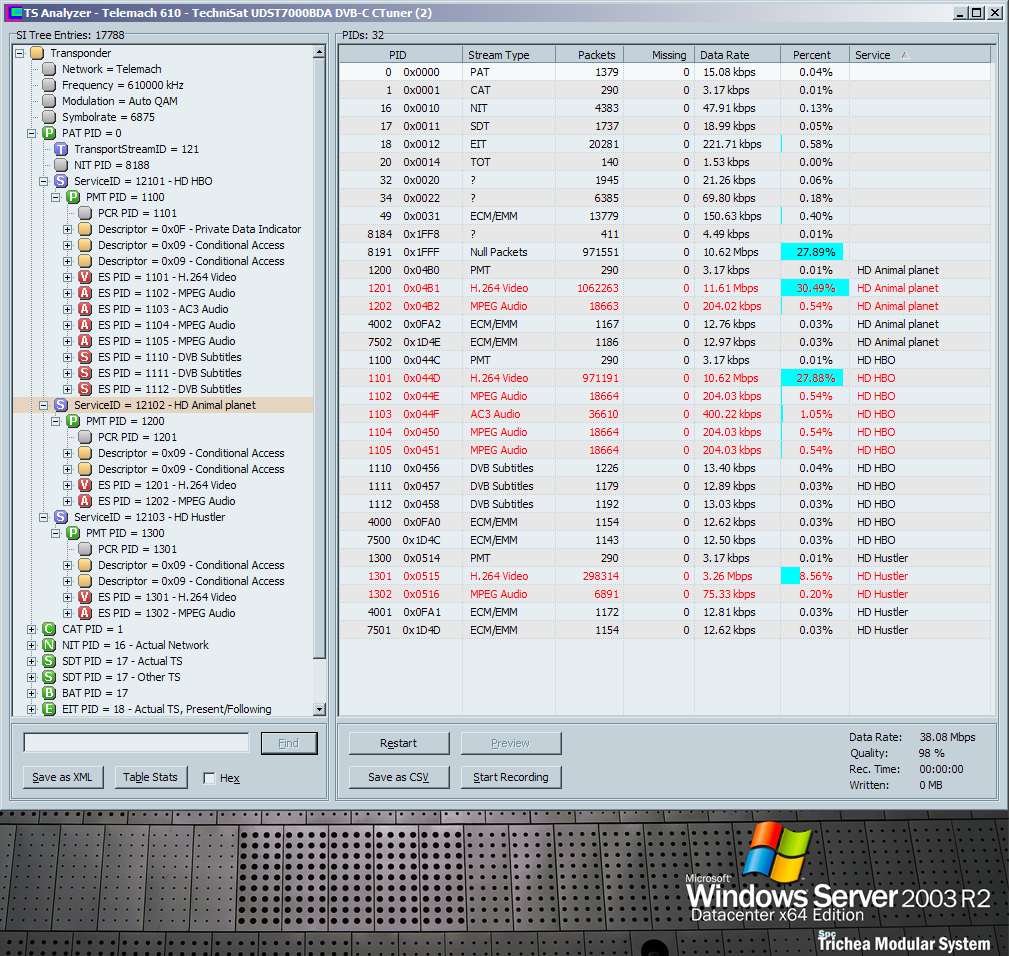Click the EIT PID = 18 green E icon
The image size is (1009, 956).
click(x=49, y=709)
